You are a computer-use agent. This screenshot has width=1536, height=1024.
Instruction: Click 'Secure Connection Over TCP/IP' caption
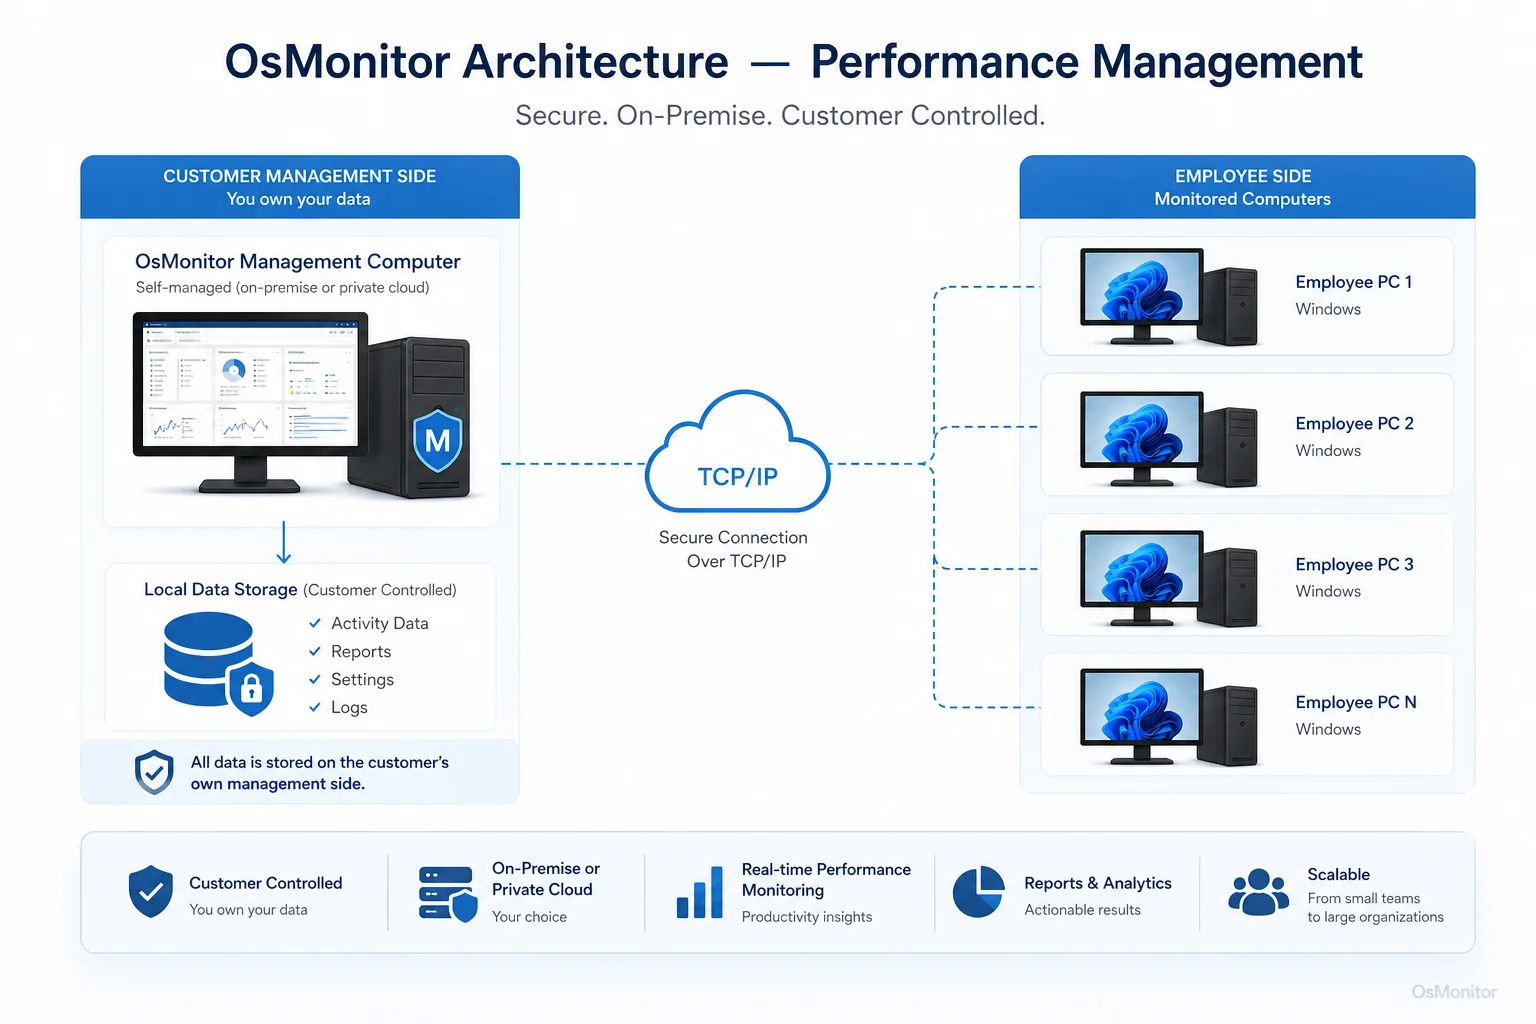[x=734, y=549]
